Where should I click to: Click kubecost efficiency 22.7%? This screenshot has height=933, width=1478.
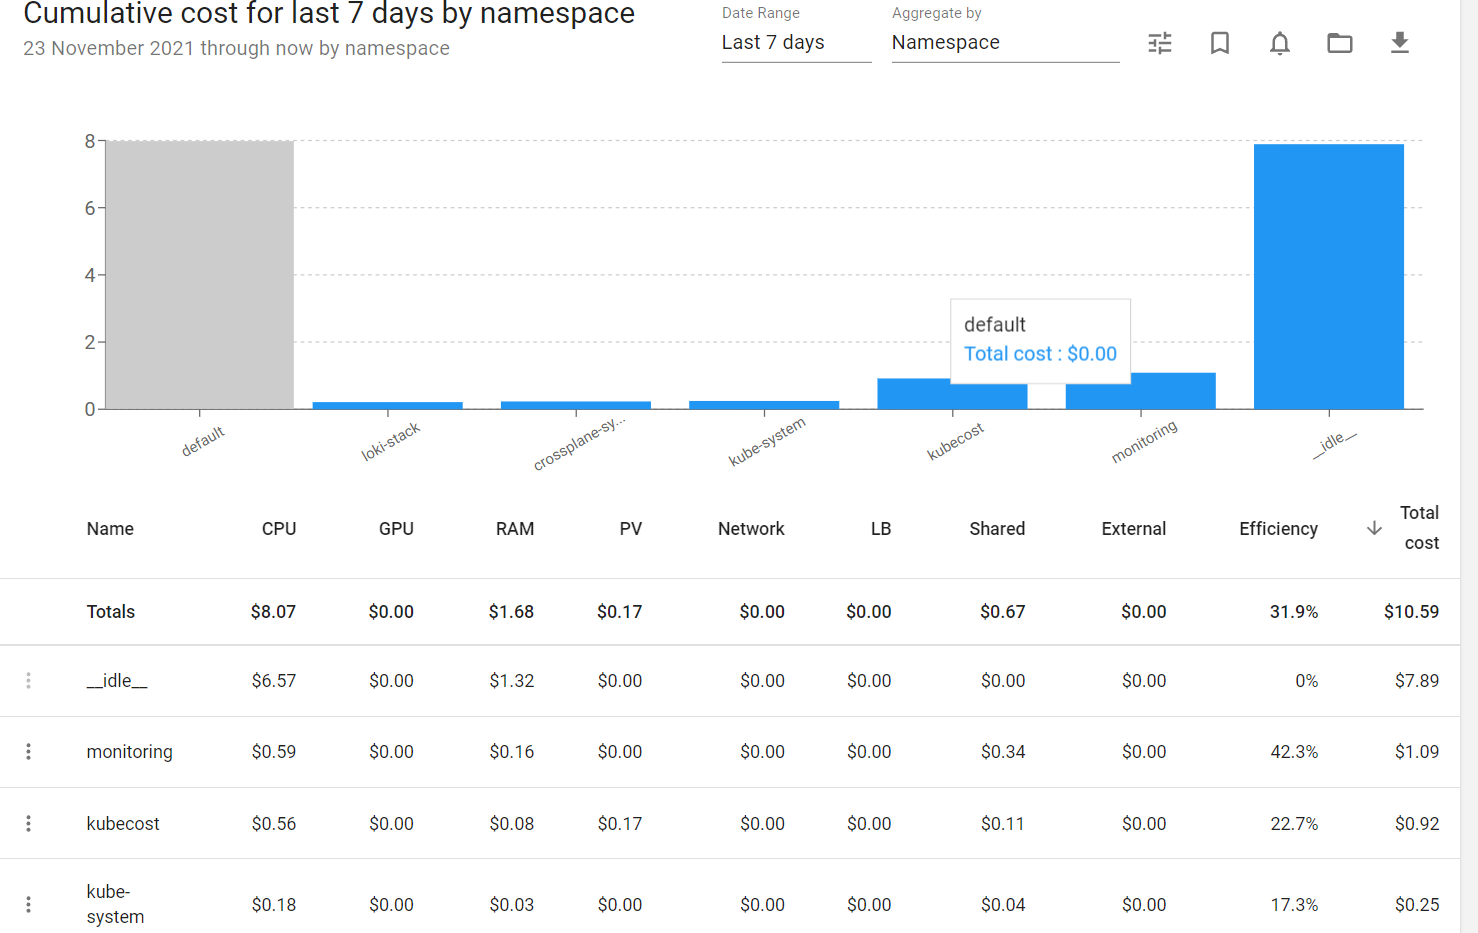(1294, 824)
